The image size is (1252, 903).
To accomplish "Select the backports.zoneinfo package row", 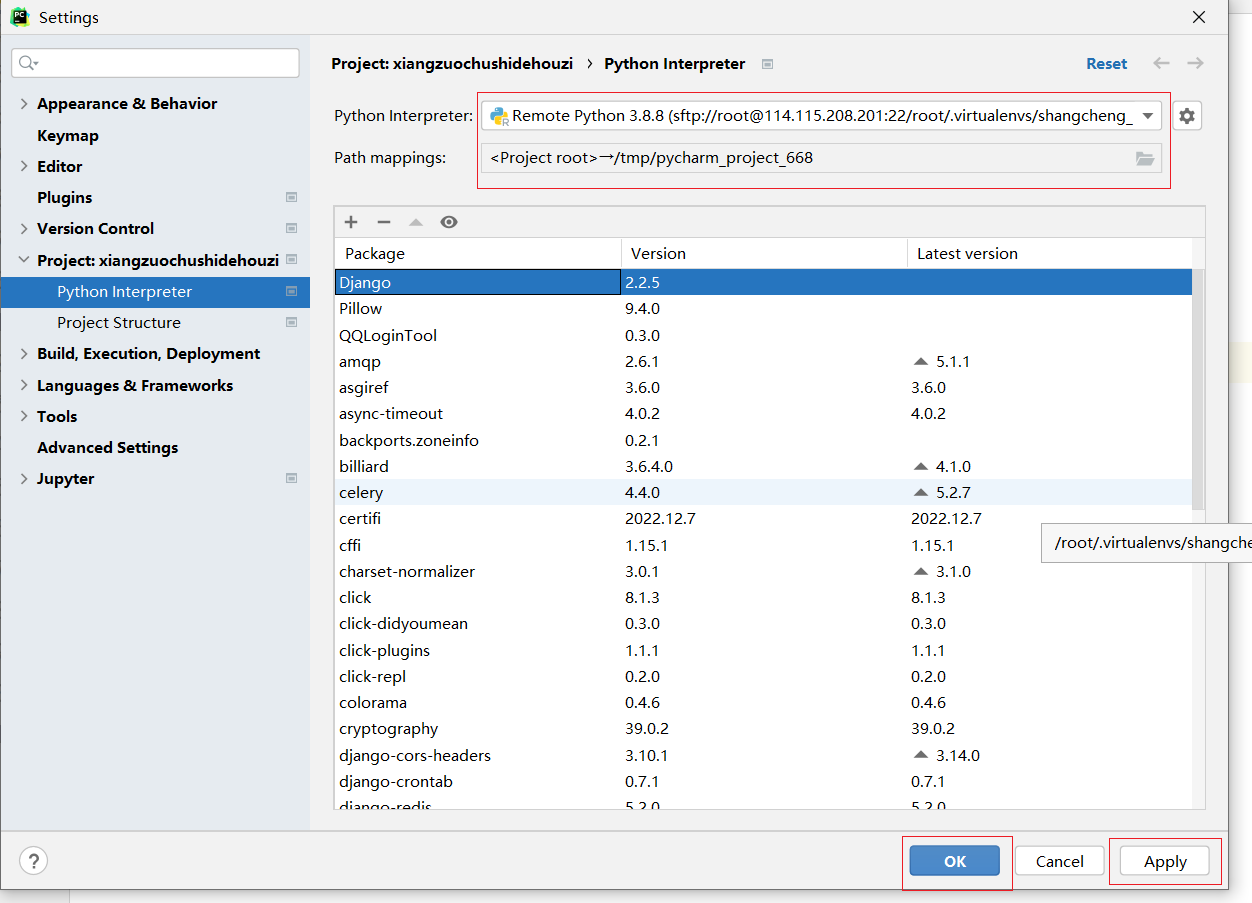I will pos(763,440).
